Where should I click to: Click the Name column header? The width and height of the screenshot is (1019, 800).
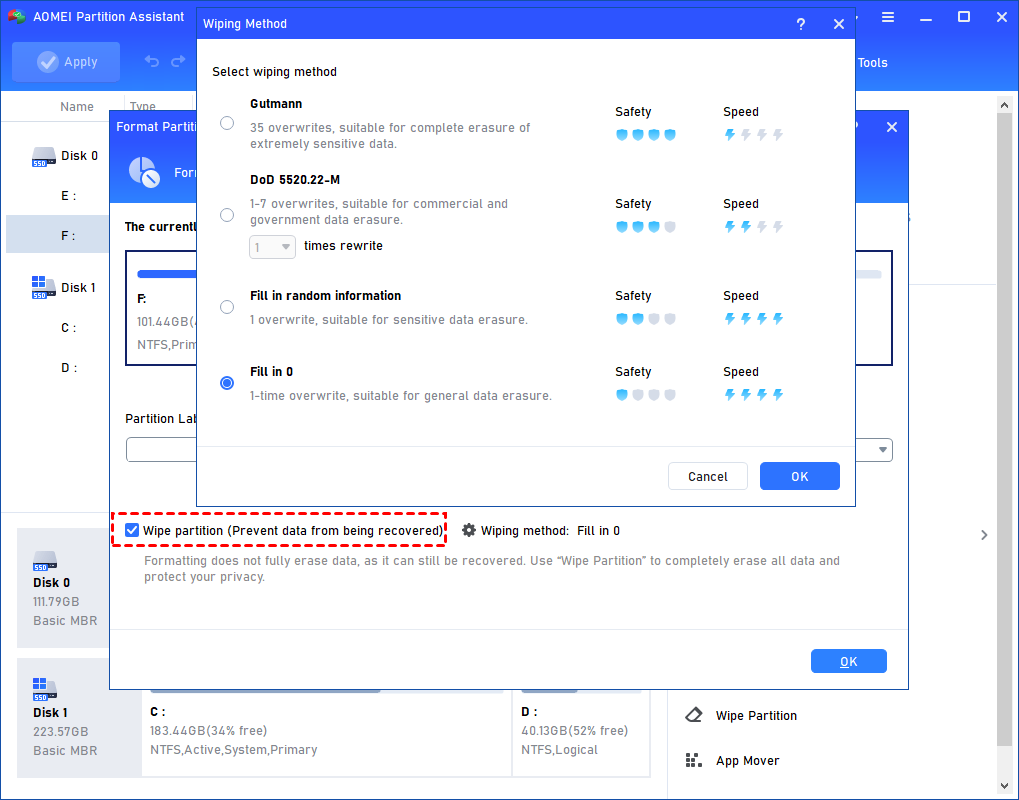(77, 107)
